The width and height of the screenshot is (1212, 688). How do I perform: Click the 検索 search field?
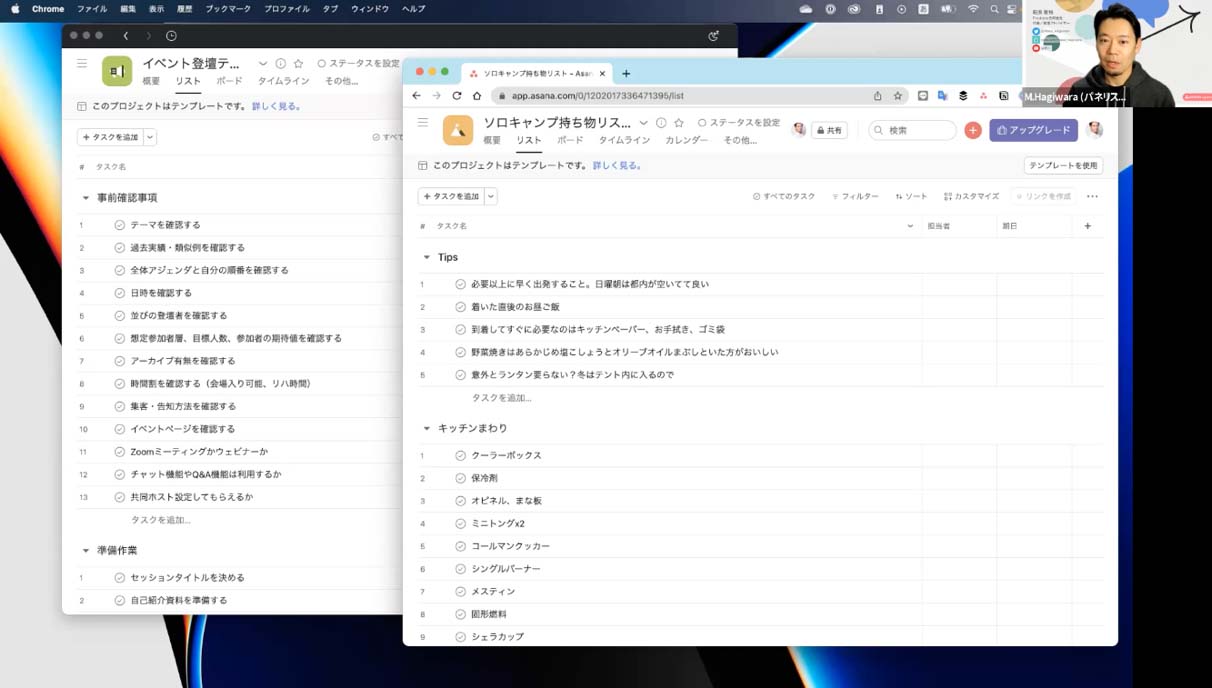point(913,130)
